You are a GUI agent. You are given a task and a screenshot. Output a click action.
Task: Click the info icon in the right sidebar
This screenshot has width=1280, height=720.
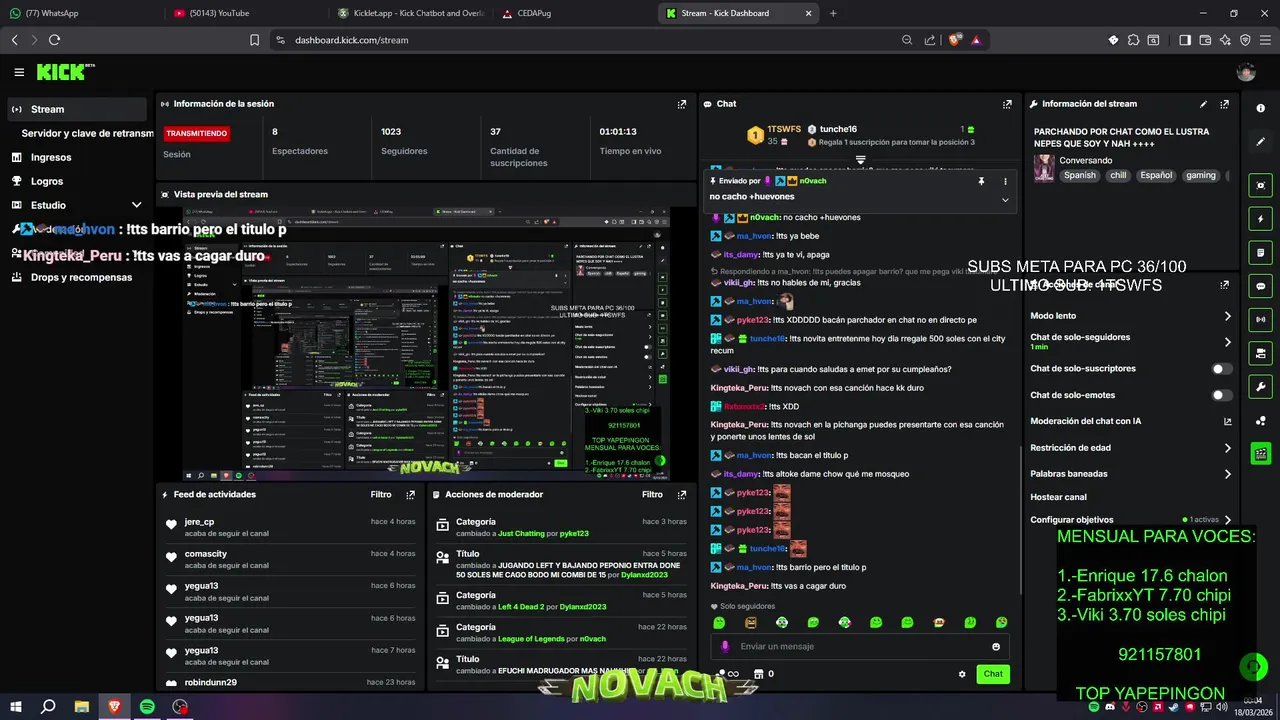pos(1261,108)
